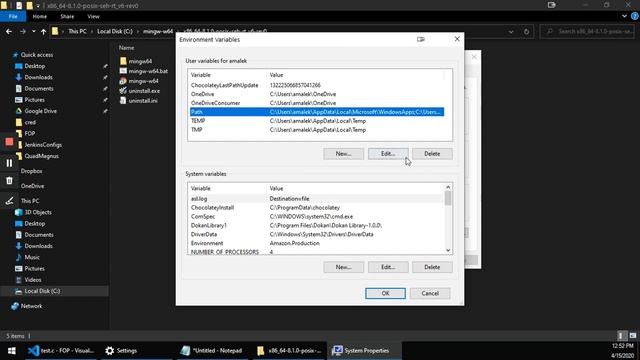Image resolution: width=640 pixels, height=360 pixels.
Task: Go up one folder level
Action: [x=43, y=31]
